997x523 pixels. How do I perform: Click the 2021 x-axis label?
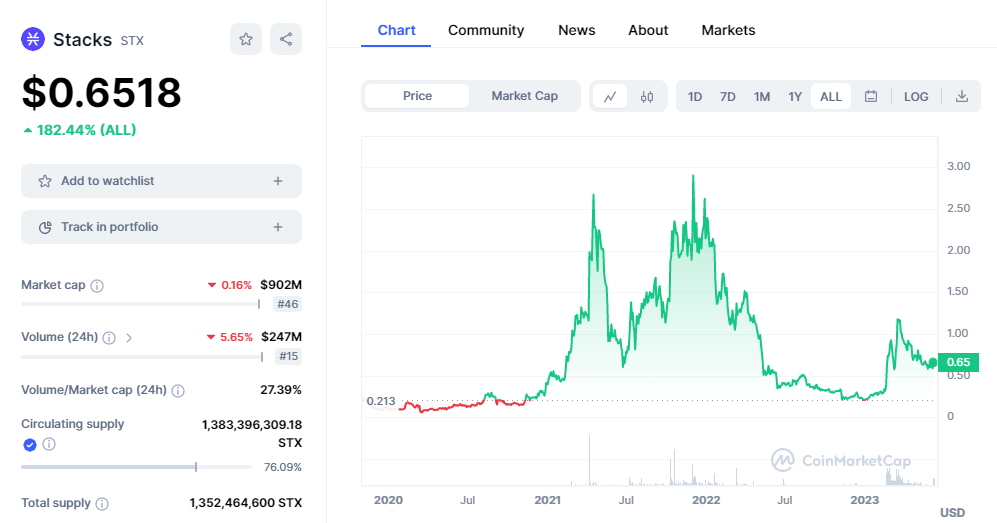547,500
